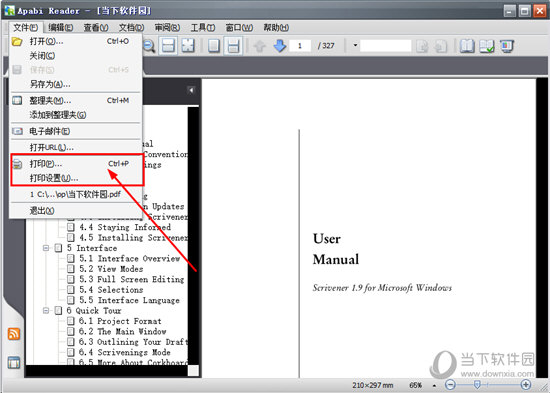550x393 pixels.
Task: Open bookmark 5.3 Full Screen Editing
Action: click(x=132, y=279)
